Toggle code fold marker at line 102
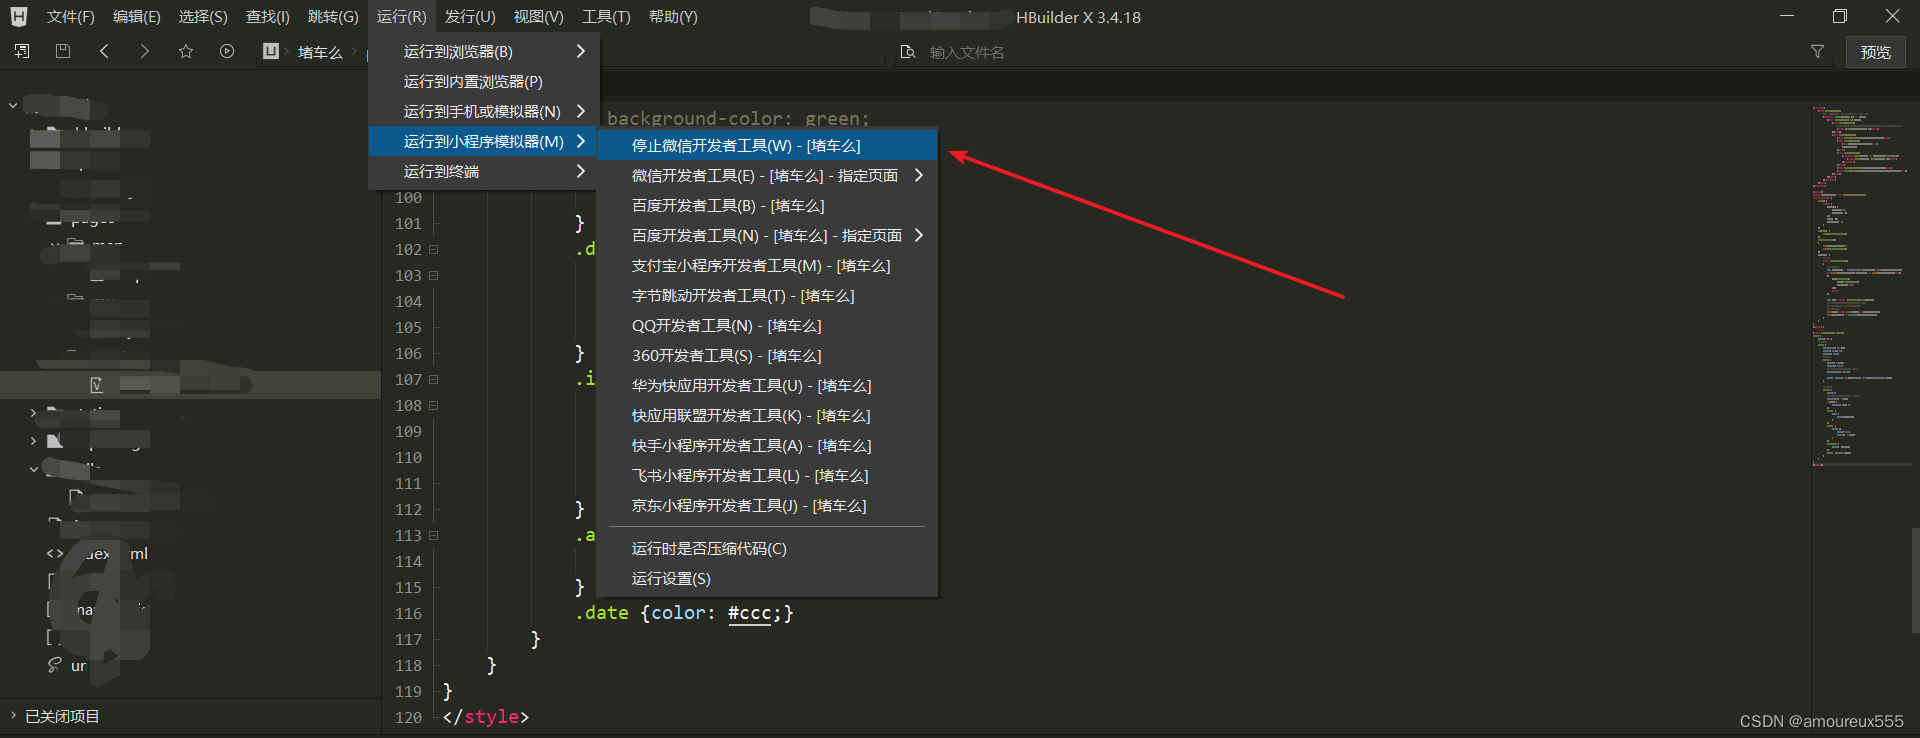1920x738 pixels. [434, 249]
